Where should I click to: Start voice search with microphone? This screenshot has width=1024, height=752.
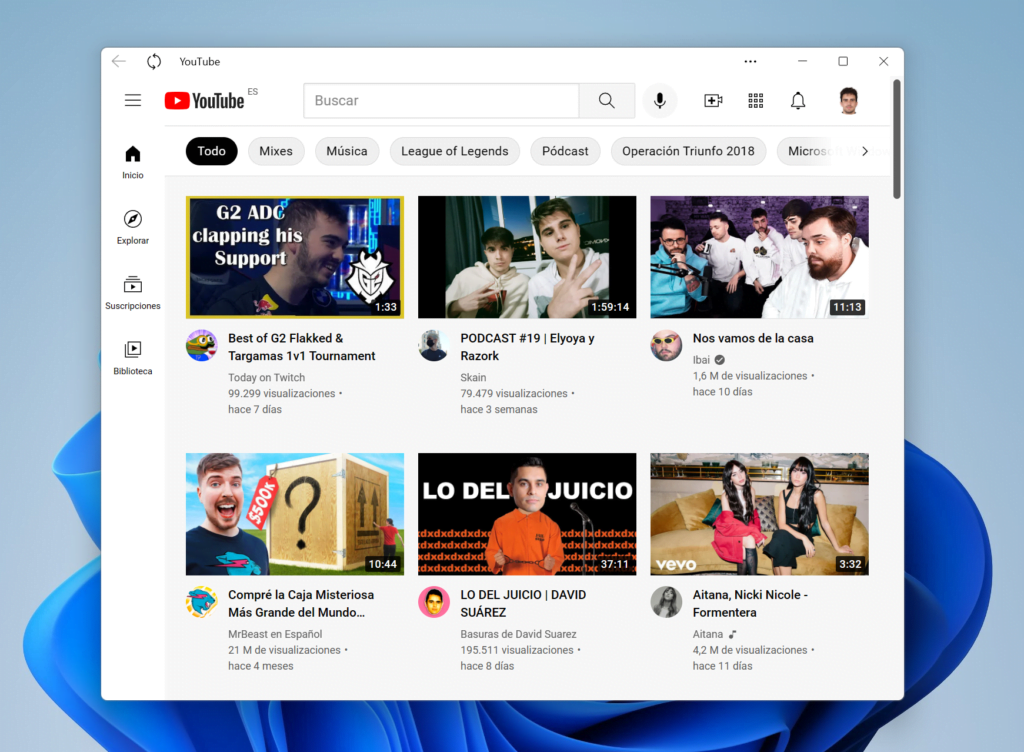[x=660, y=100]
